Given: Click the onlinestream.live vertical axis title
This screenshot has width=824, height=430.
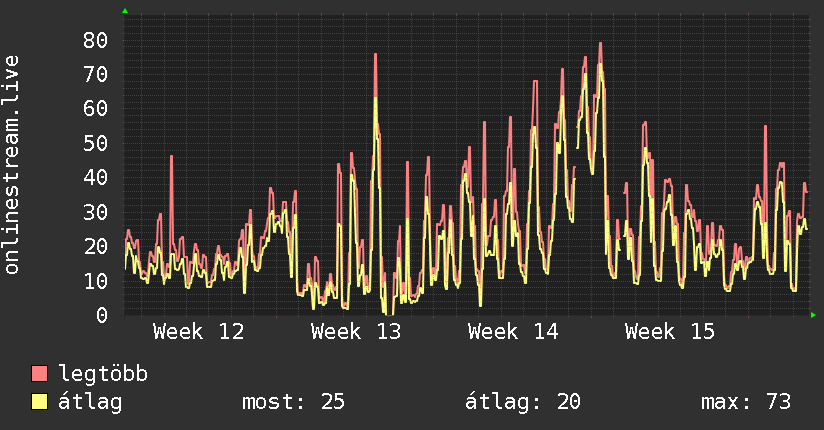Looking at the screenshot, I should (x=12, y=165).
